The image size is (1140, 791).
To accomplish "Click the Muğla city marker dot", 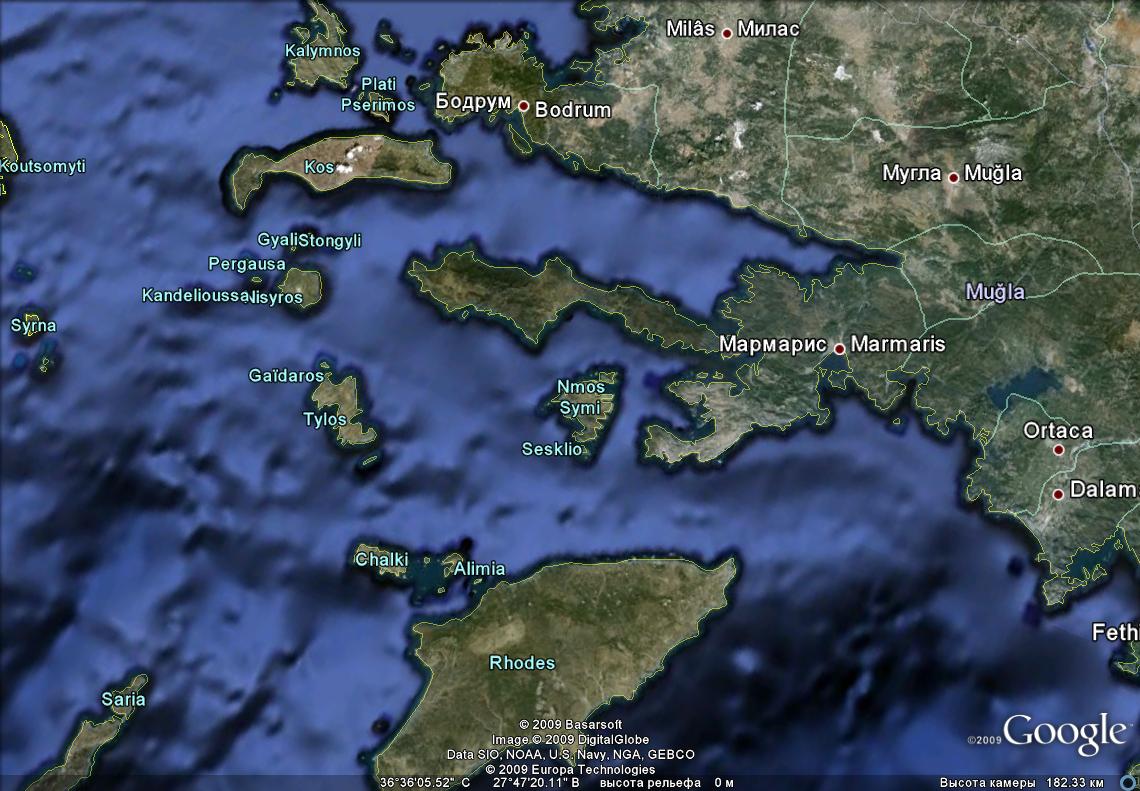I will click(x=954, y=178).
